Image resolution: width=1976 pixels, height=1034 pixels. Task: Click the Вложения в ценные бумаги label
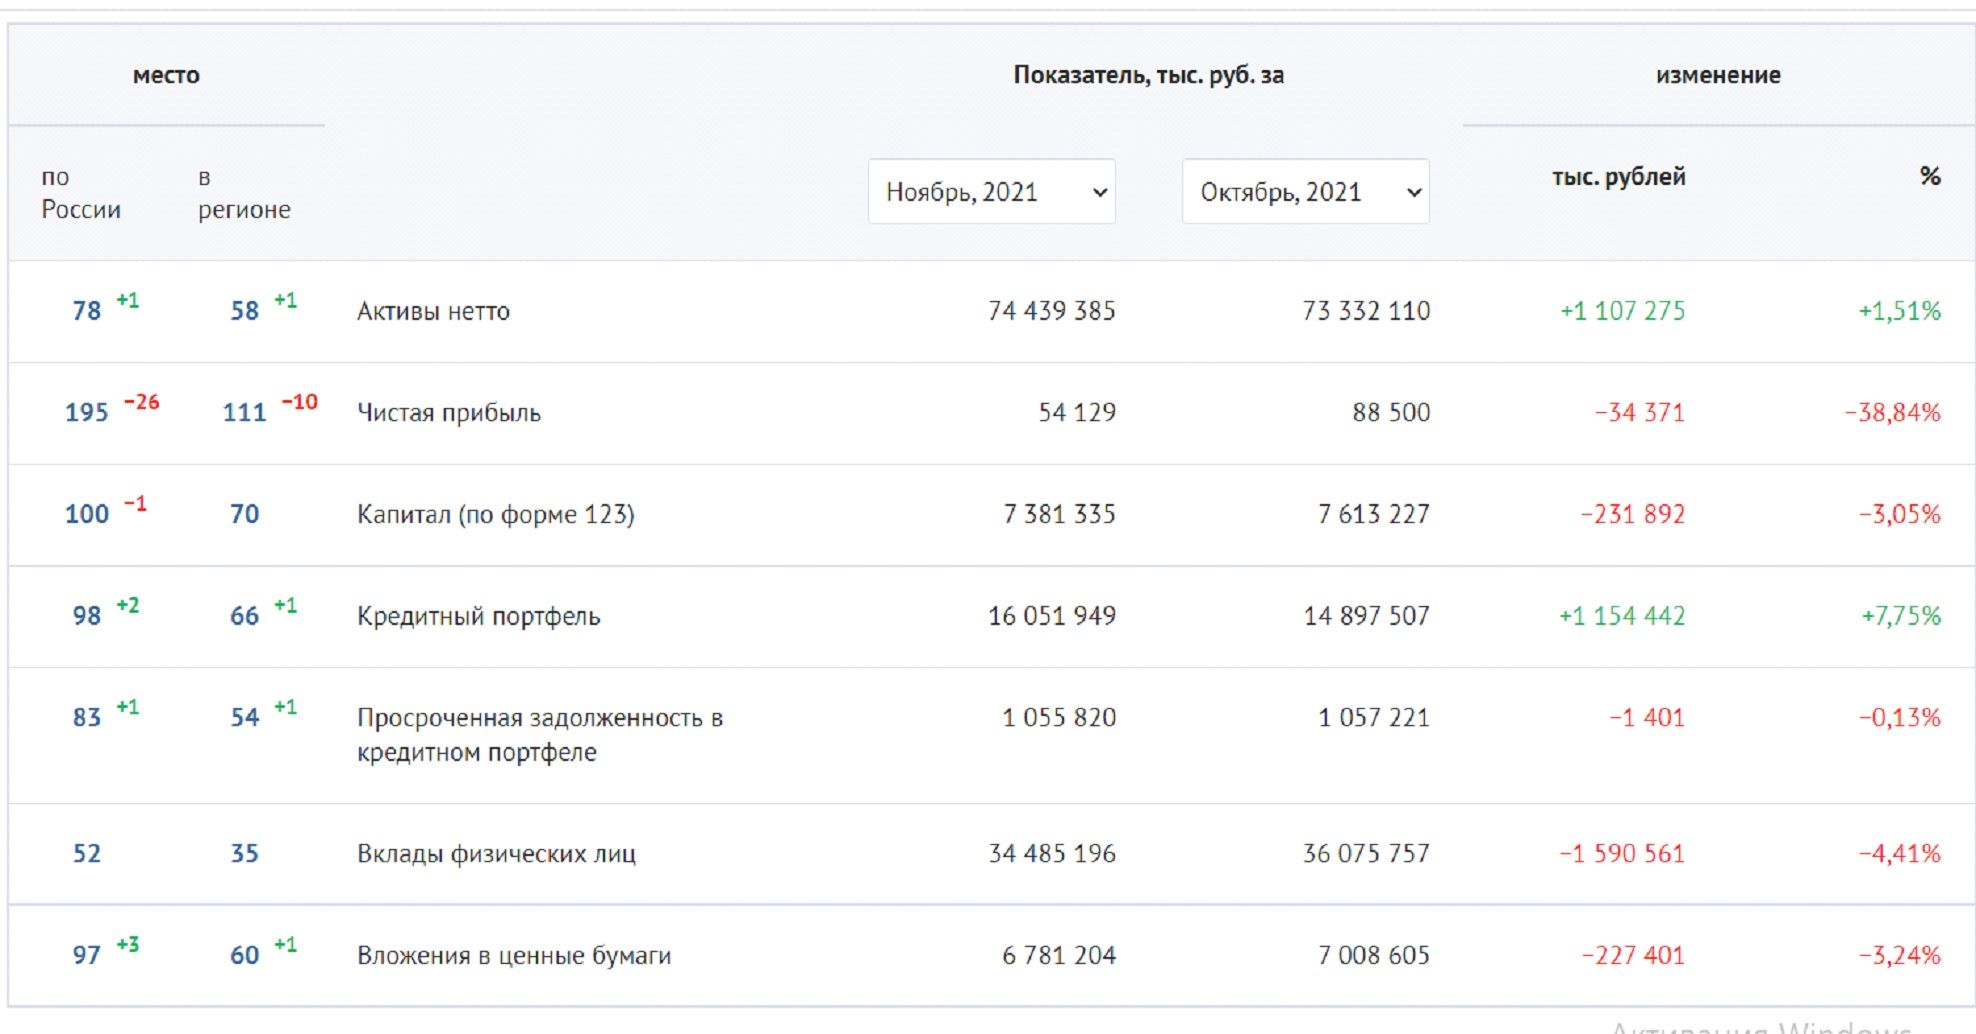[x=514, y=955]
